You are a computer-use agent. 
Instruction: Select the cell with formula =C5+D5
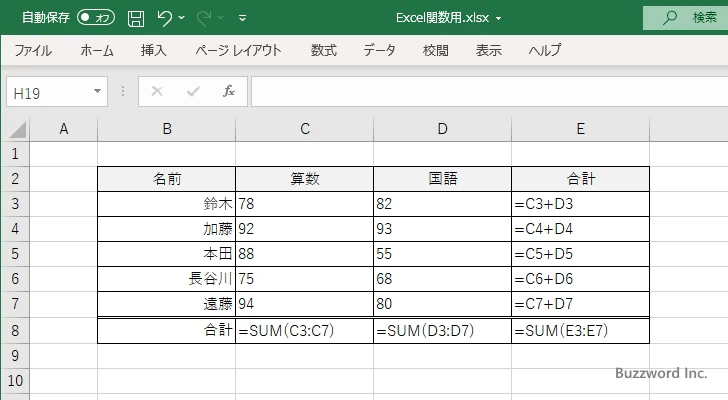580,254
